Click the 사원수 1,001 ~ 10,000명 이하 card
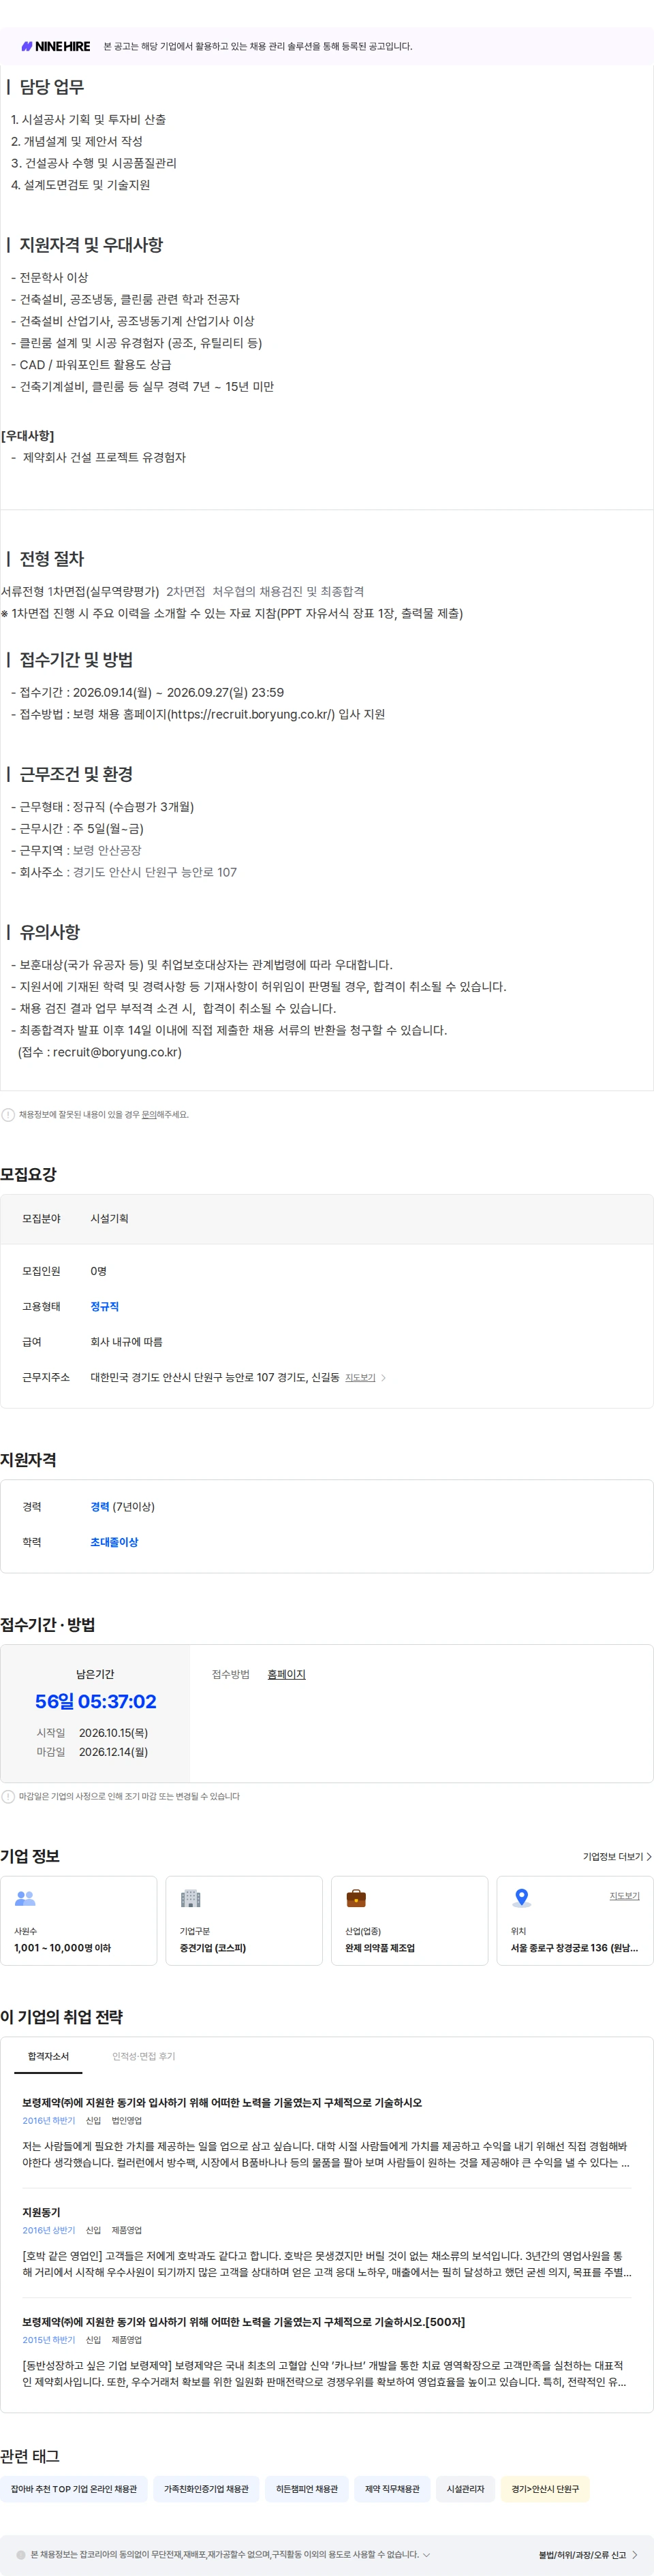This screenshot has height=2576, width=654. tap(78, 1921)
